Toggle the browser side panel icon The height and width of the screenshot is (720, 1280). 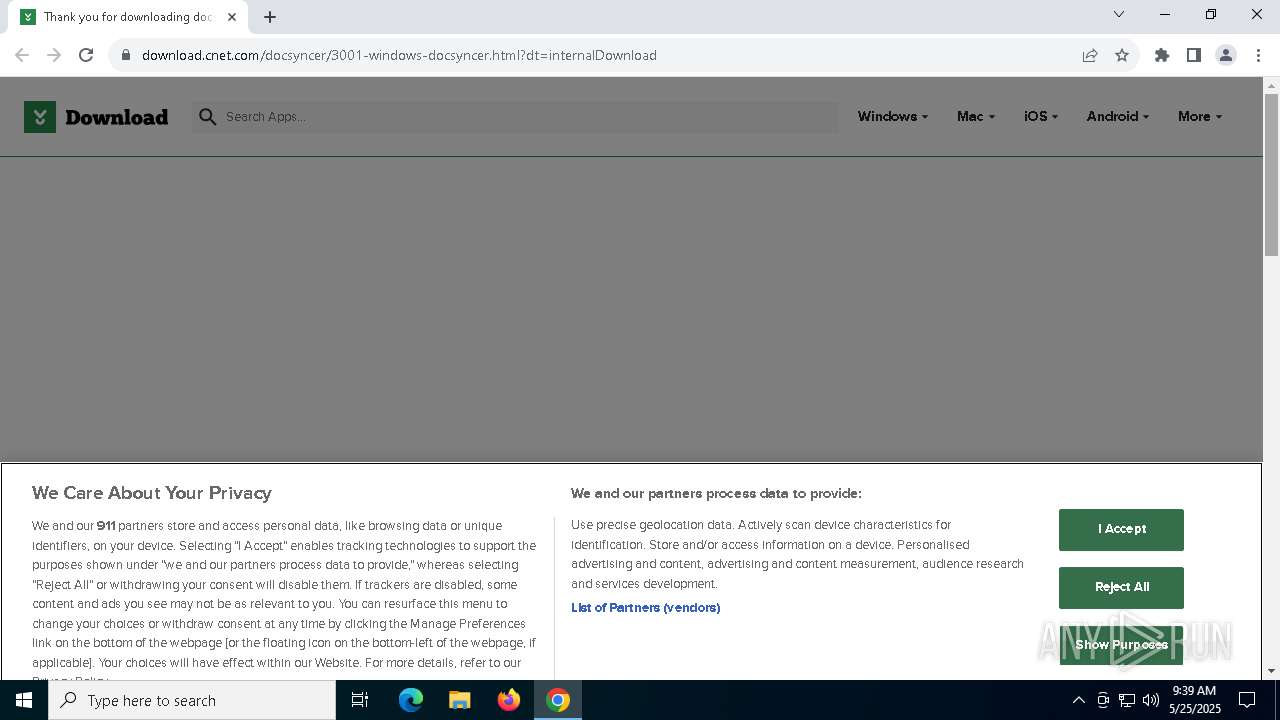[x=1194, y=55]
